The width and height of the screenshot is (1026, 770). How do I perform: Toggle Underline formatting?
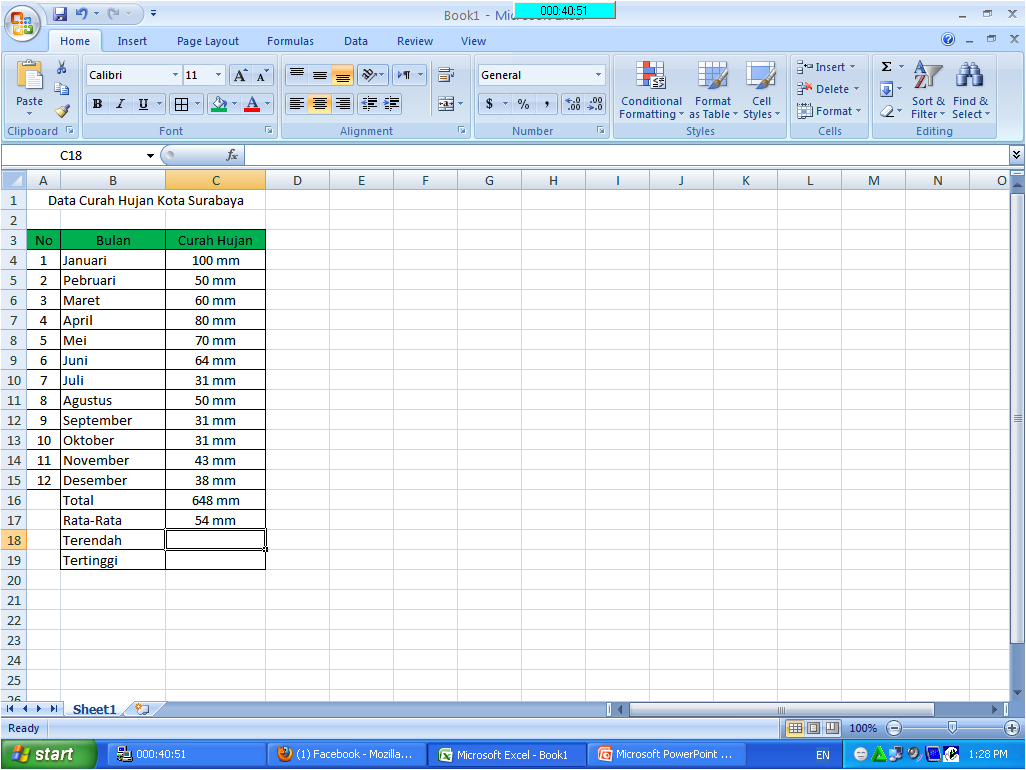point(143,104)
